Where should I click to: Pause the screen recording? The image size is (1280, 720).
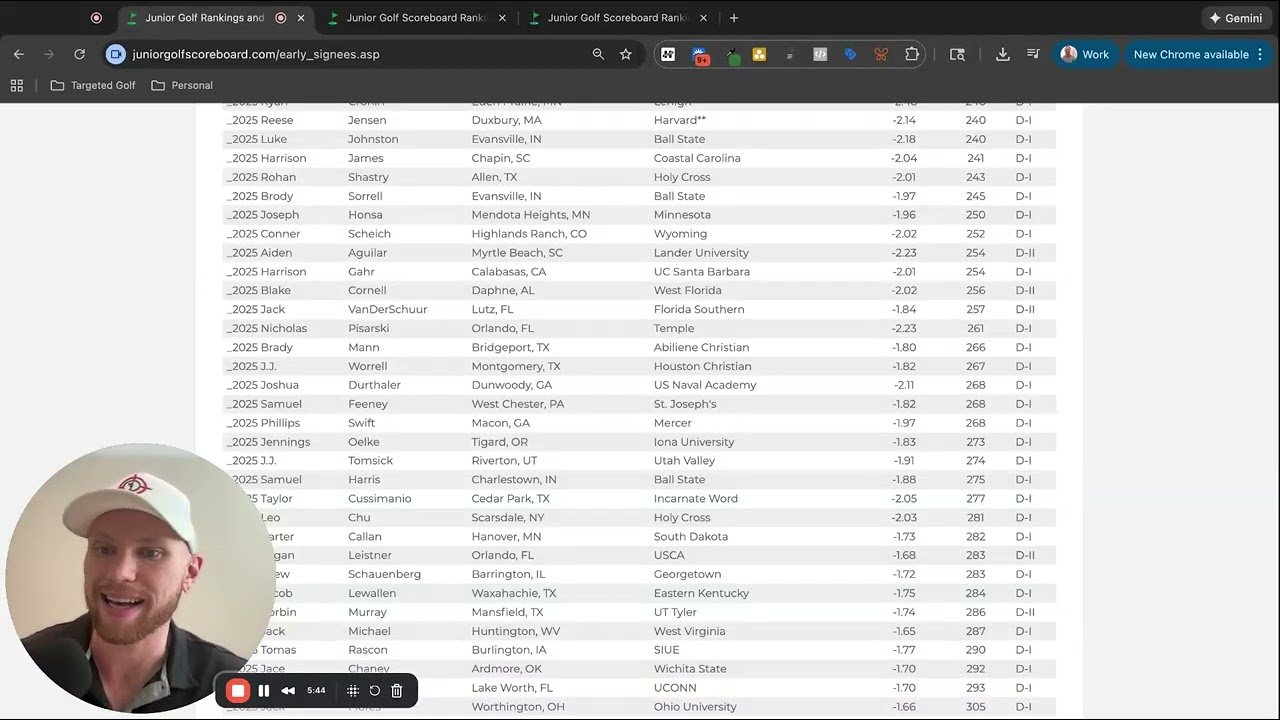point(264,690)
